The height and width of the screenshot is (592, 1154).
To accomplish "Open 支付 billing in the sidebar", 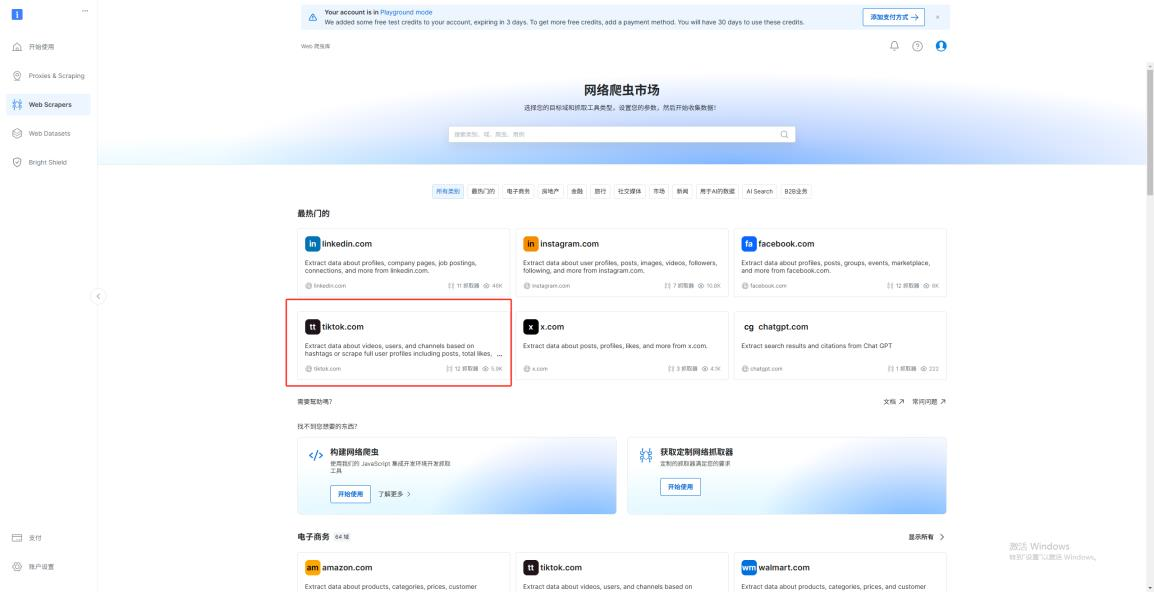I will pos(35,538).
